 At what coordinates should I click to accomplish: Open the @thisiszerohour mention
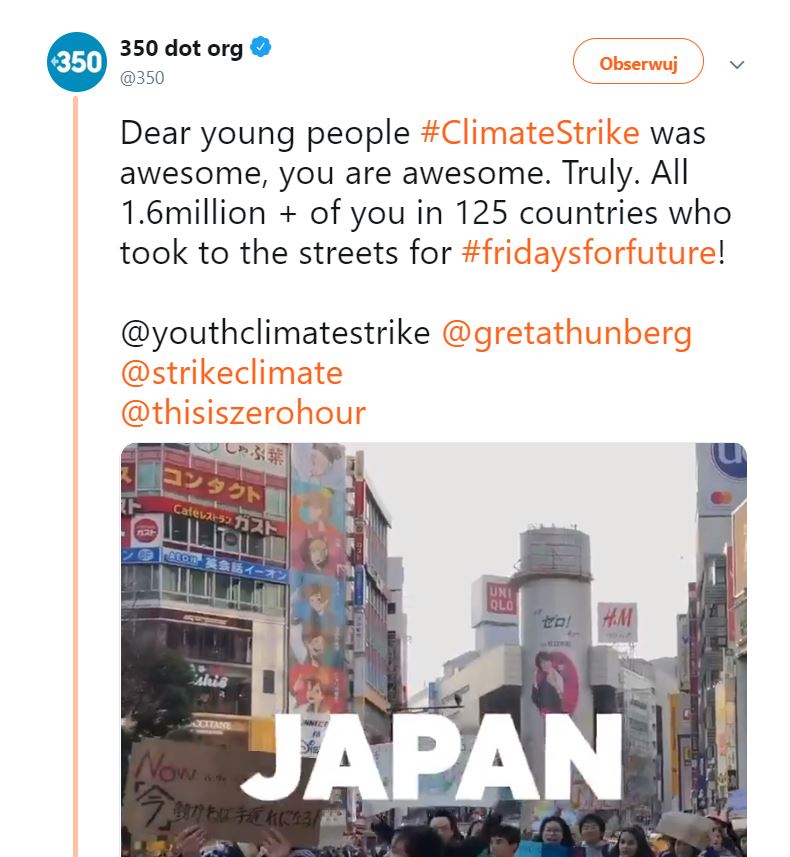(242, 412)
